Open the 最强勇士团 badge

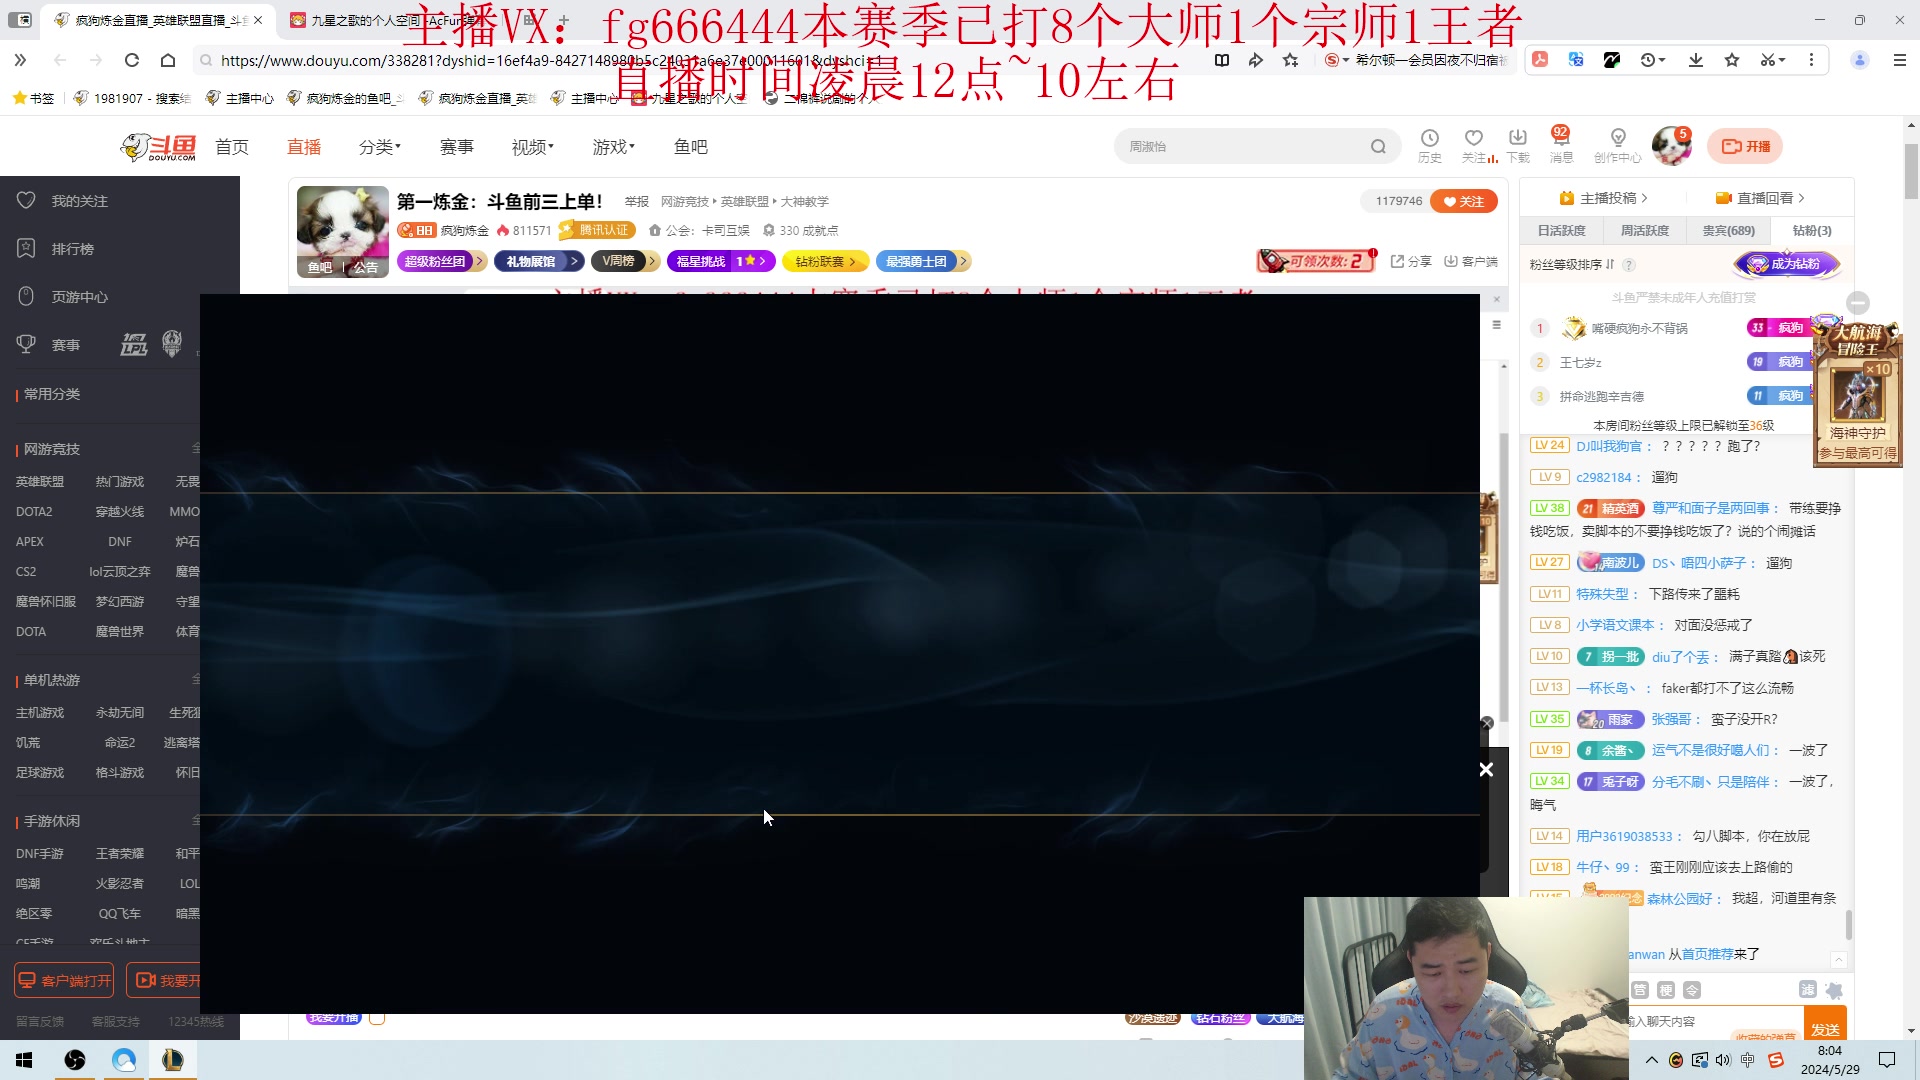pyautogui.click(x=924, y=261)
